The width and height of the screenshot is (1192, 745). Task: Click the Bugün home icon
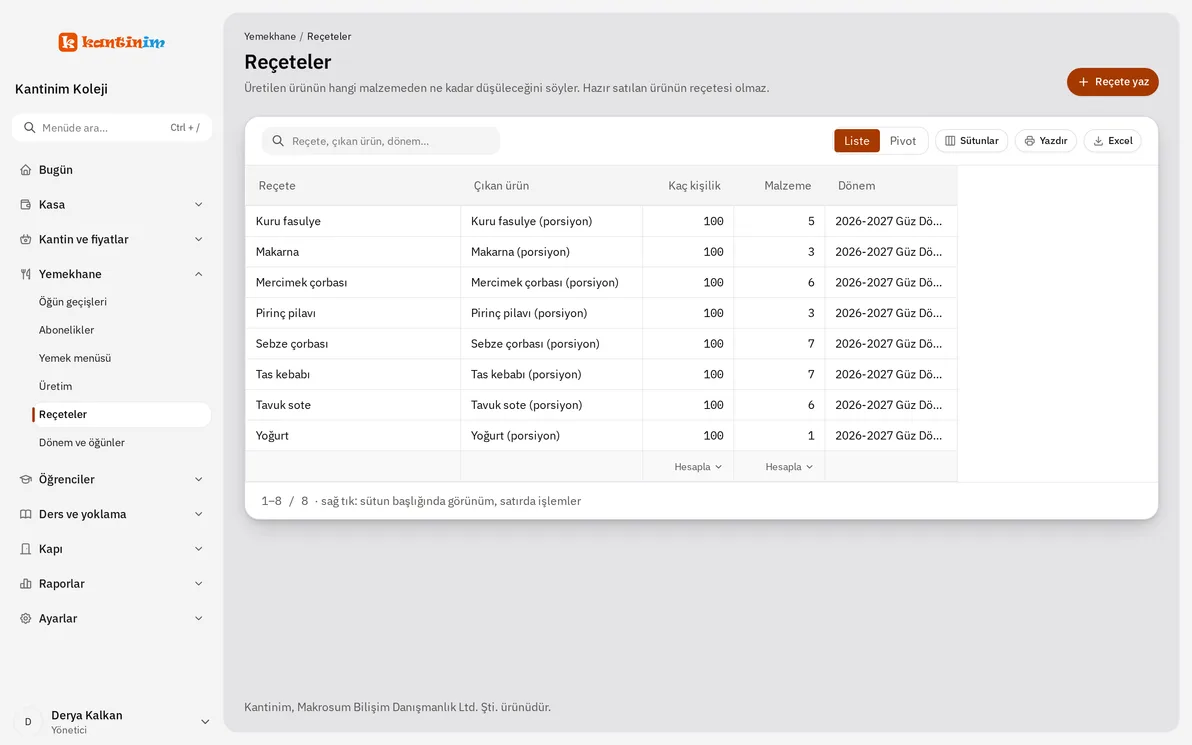pyautogui.click(x=25, y=170)
